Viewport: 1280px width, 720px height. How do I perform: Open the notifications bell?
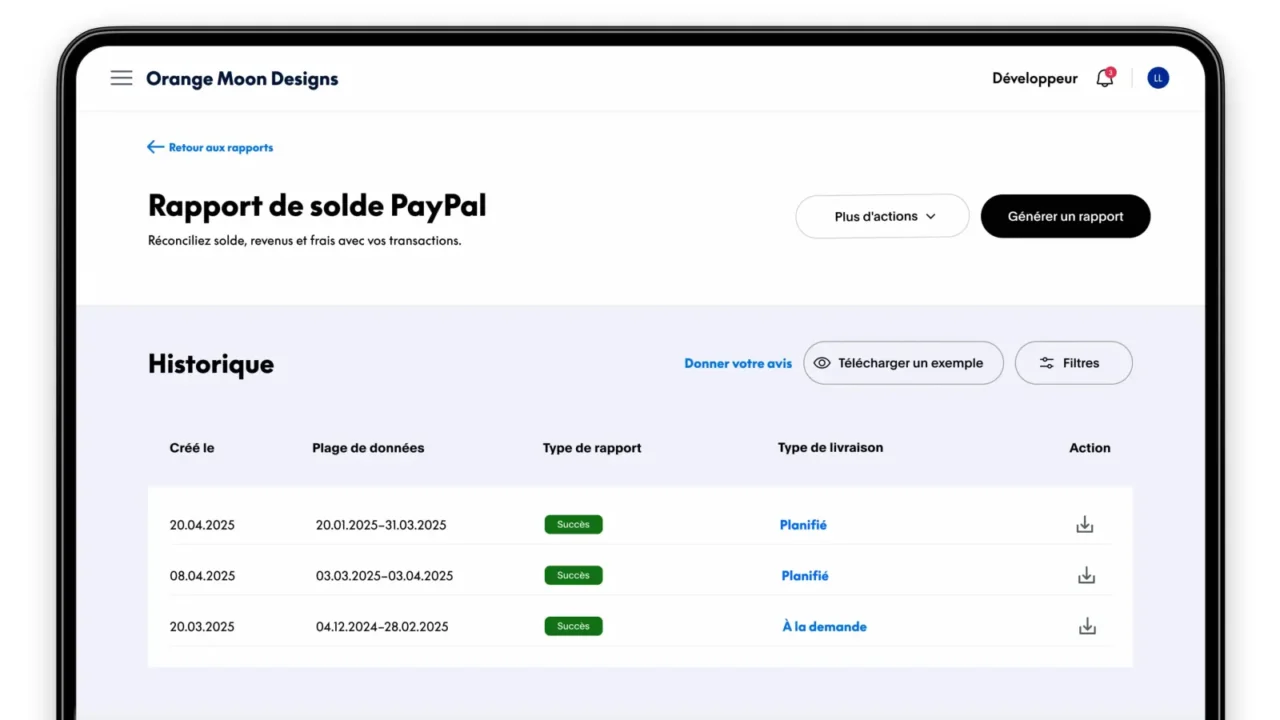coord(1105,78)
